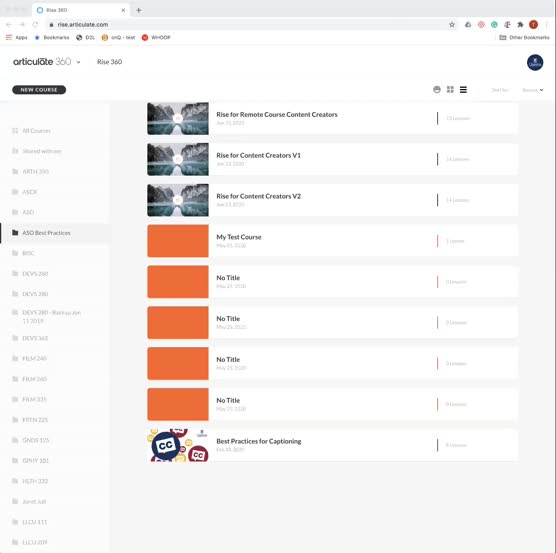Open the user profile avatar
556x553 pixels.
[535, 62]
